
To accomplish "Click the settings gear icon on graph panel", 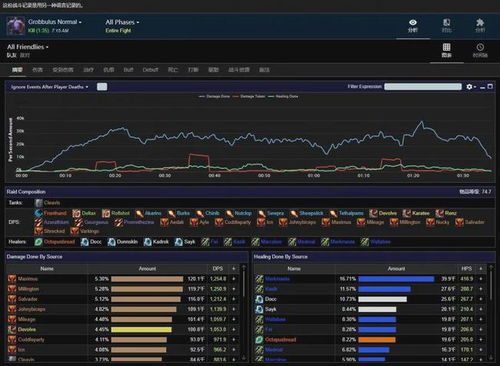I will 469,87.
